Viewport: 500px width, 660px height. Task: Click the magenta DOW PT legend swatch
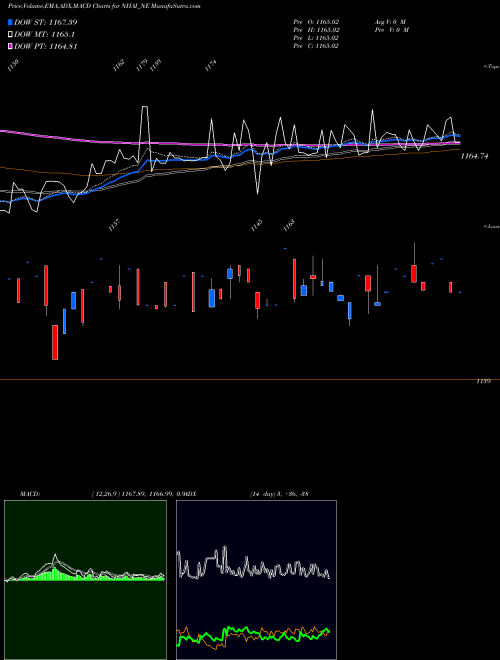pyautogui.click(x=11, y=47)
